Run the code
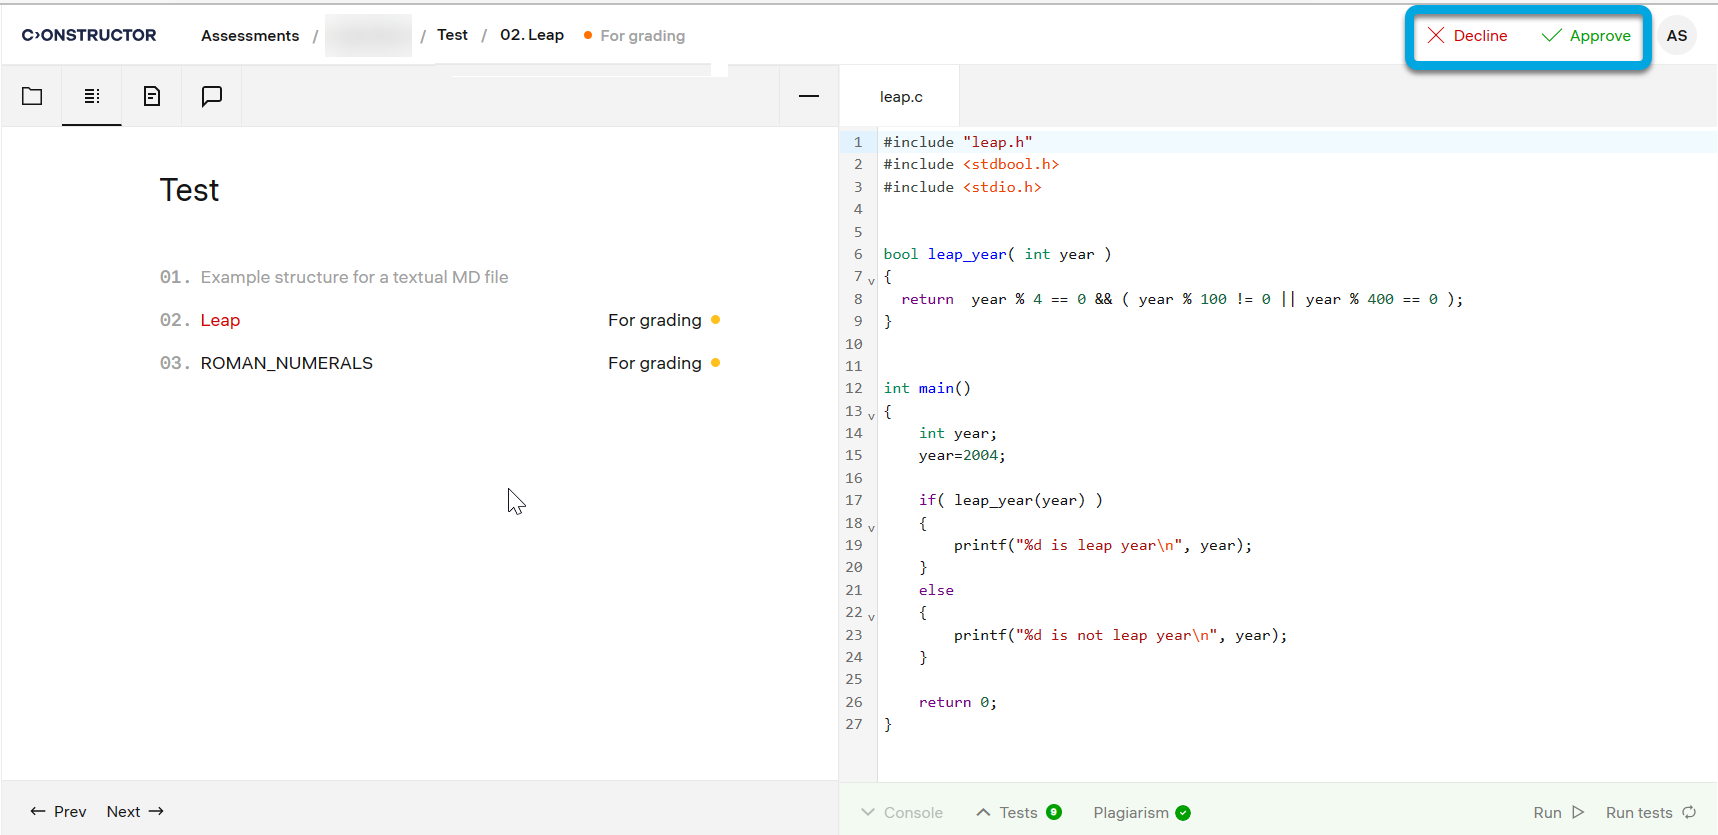The image size is (1718, 835). point(1558,813)
